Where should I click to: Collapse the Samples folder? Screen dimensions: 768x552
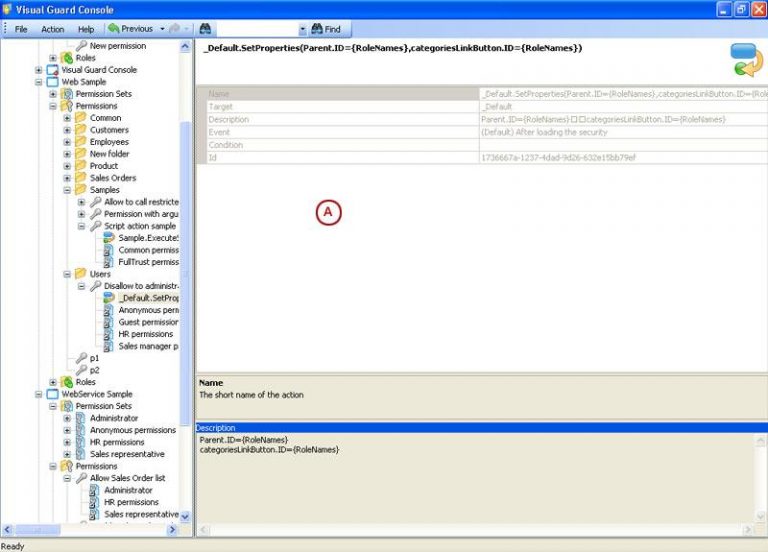coord(67,190)
